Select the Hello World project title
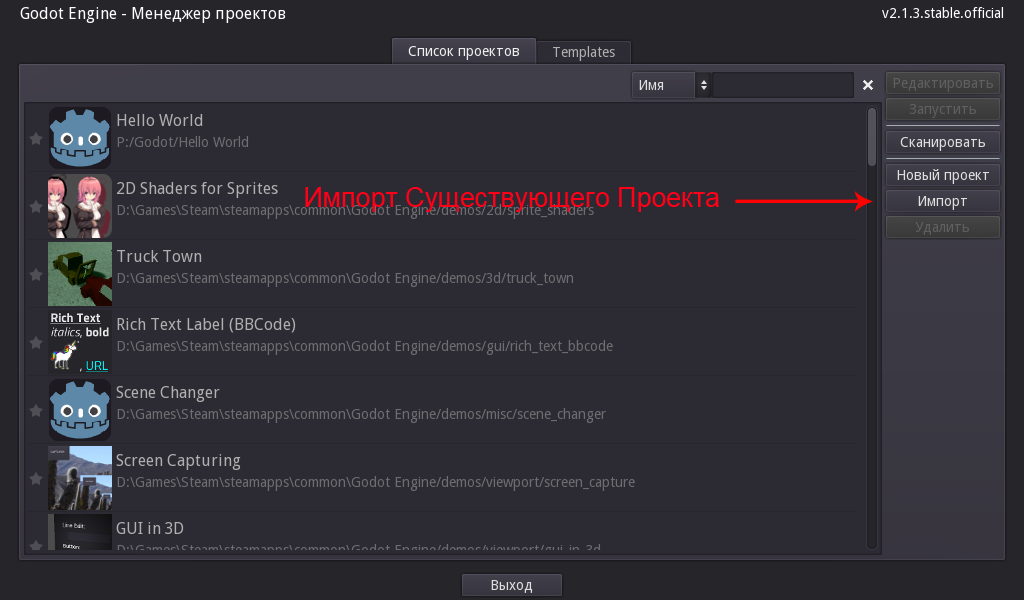 159,120
